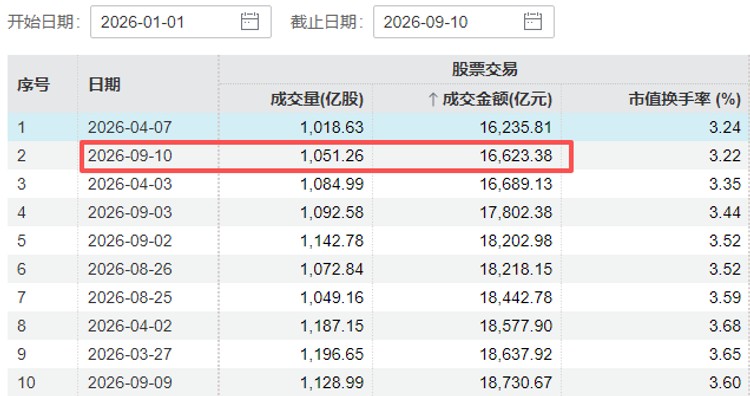Click turnover rate 3.24
The height and width of the screenshot is (396, 750).
[725, 127]
